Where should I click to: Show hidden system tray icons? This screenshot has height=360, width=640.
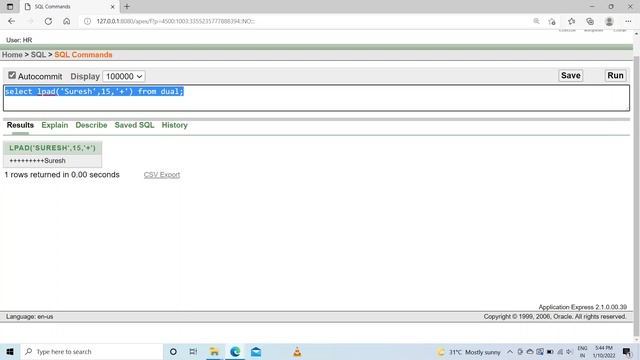tap(510, 352)
